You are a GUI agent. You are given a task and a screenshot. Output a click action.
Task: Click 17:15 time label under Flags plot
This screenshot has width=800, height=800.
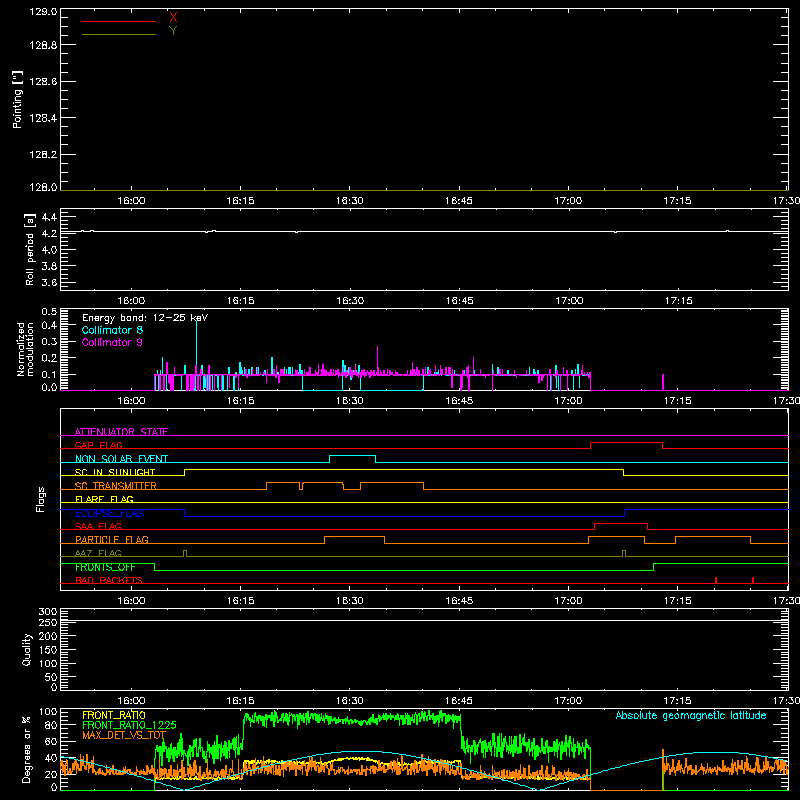pyautogui.click(x=677, y=601)
